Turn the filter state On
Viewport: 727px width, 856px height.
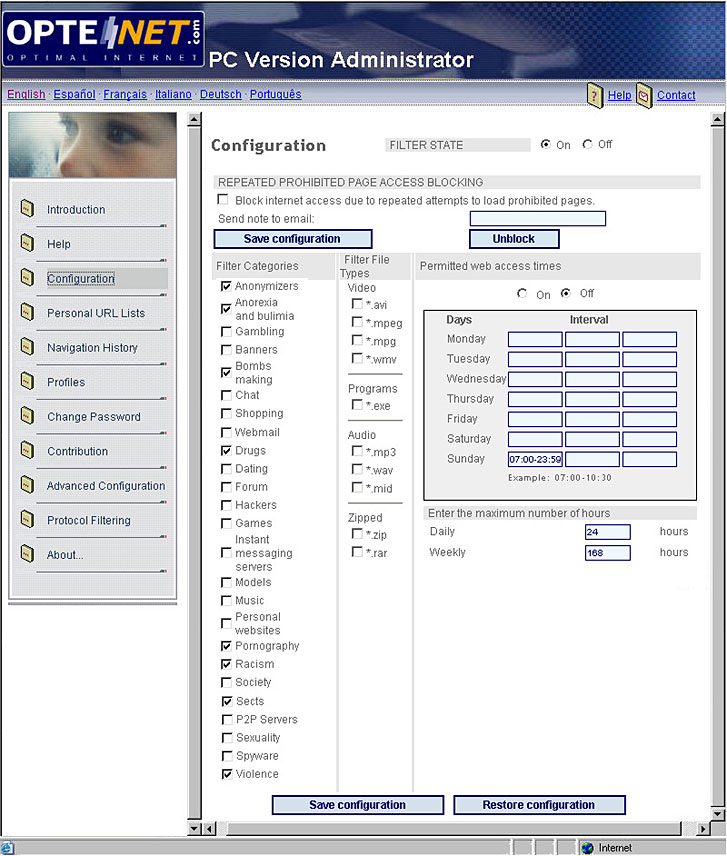[x=545, y=145]
